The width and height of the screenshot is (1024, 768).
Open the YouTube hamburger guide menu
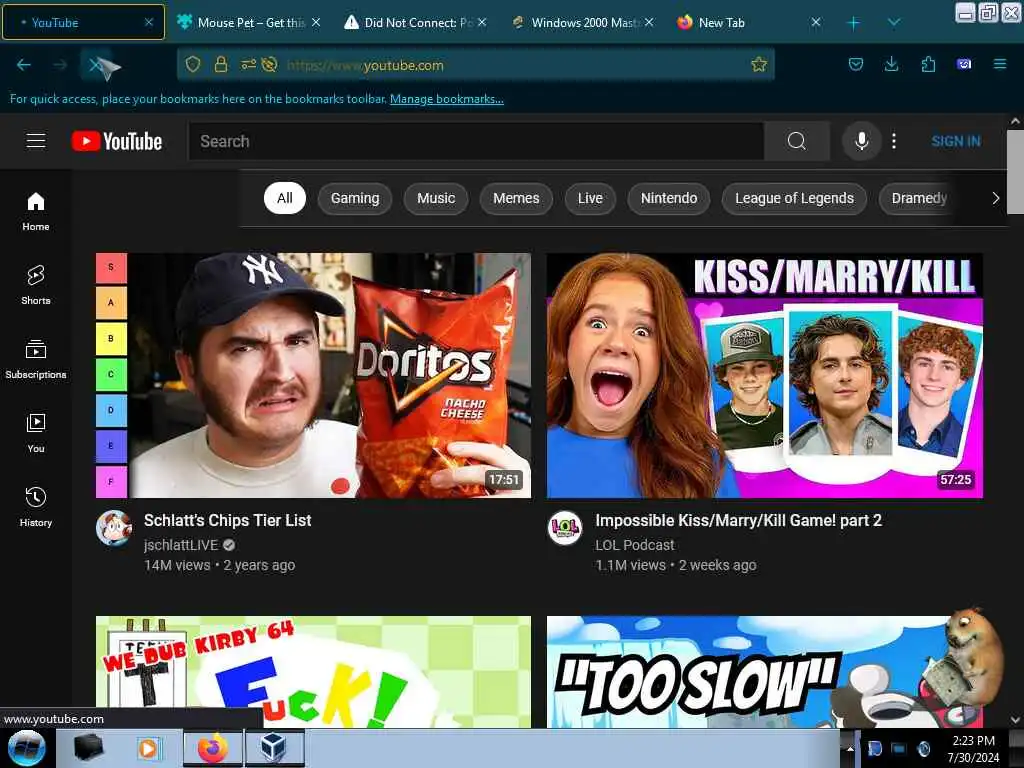tap(36, 141)
